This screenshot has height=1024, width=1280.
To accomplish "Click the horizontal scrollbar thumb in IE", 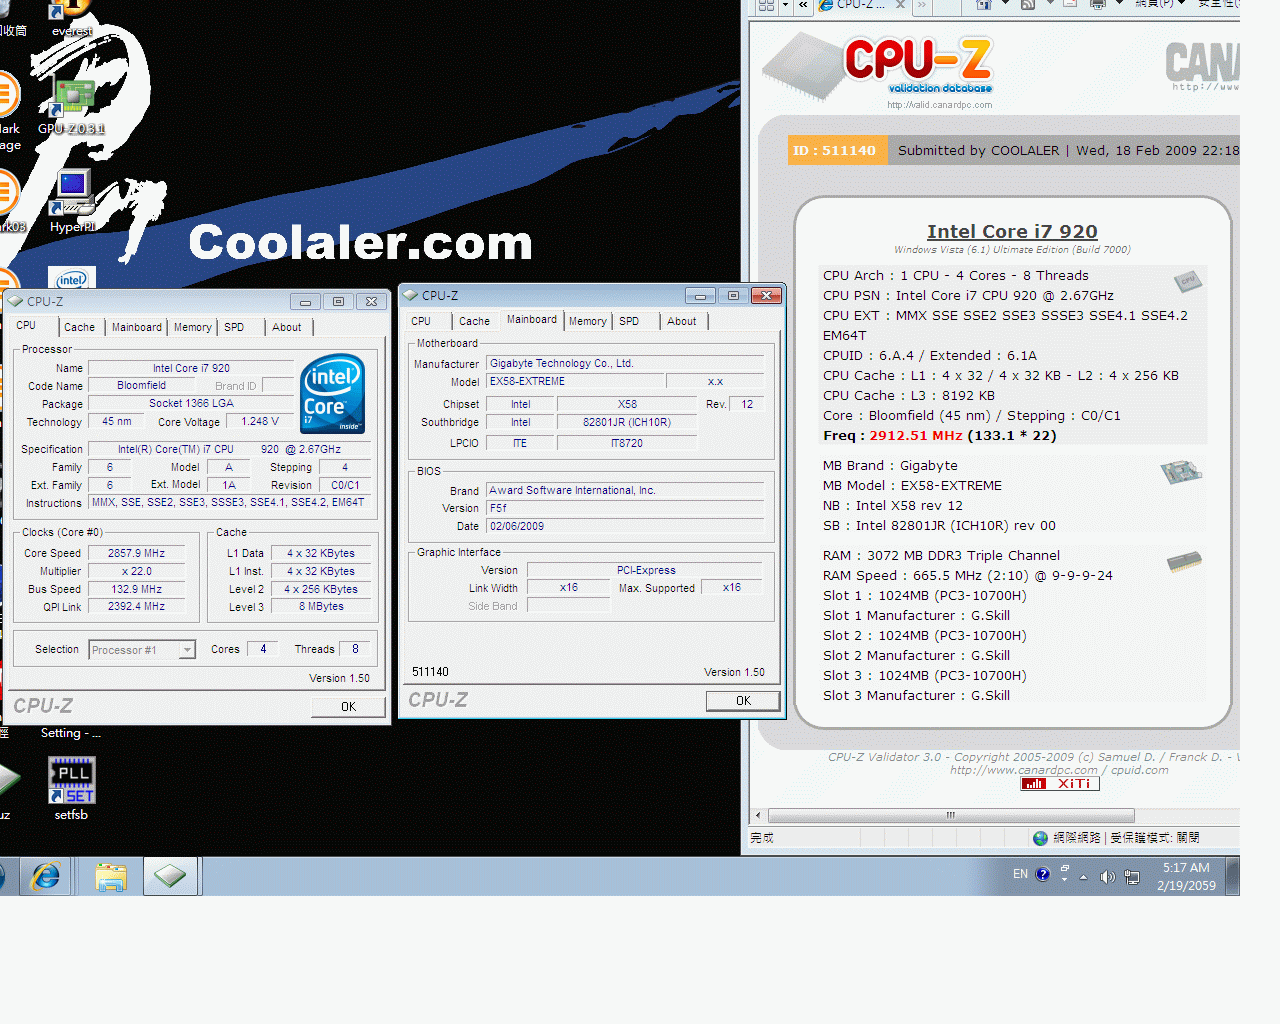I will tap(951, 815).
